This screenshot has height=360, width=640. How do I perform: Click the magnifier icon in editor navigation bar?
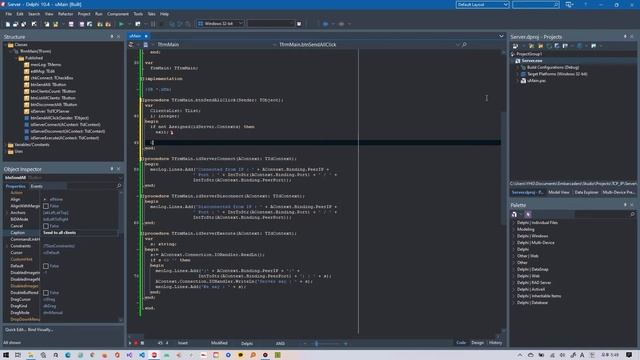click(464, 44)
